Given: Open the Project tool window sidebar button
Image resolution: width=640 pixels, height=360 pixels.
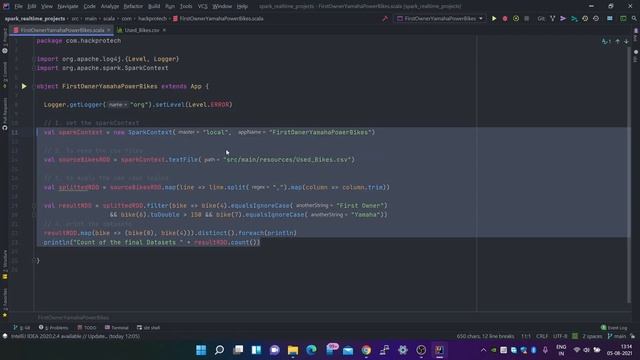Looking at the screenshot, I should pyautogui.click(x=5, y=40).
